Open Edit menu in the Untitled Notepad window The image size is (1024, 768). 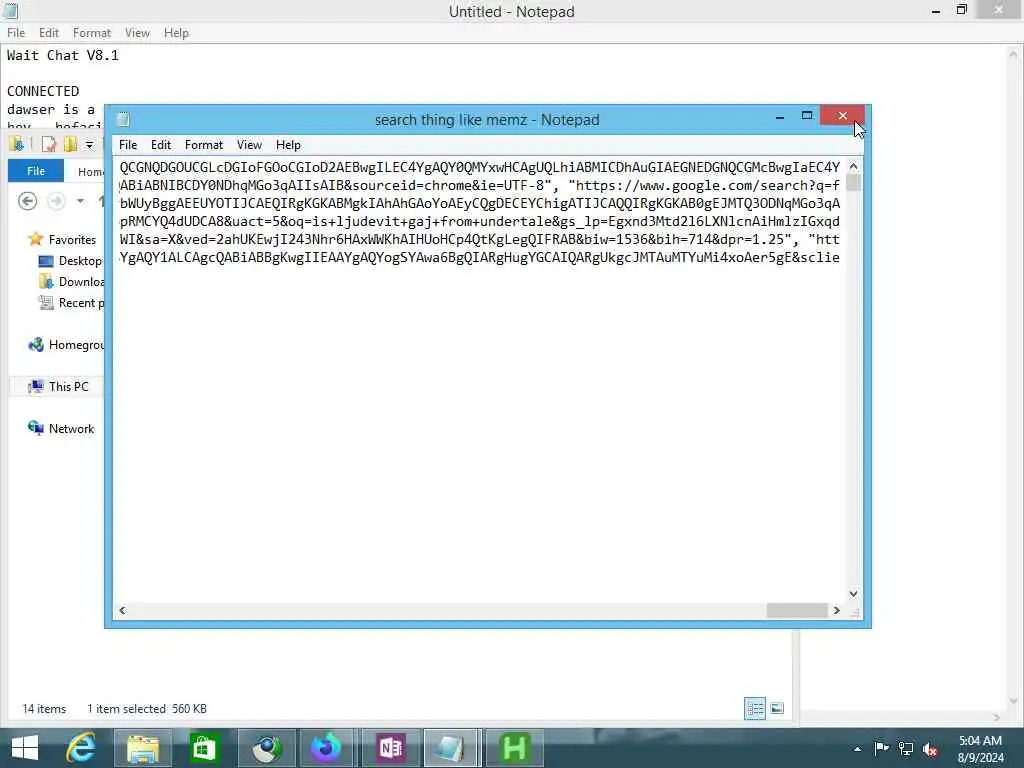coord(48,33)
